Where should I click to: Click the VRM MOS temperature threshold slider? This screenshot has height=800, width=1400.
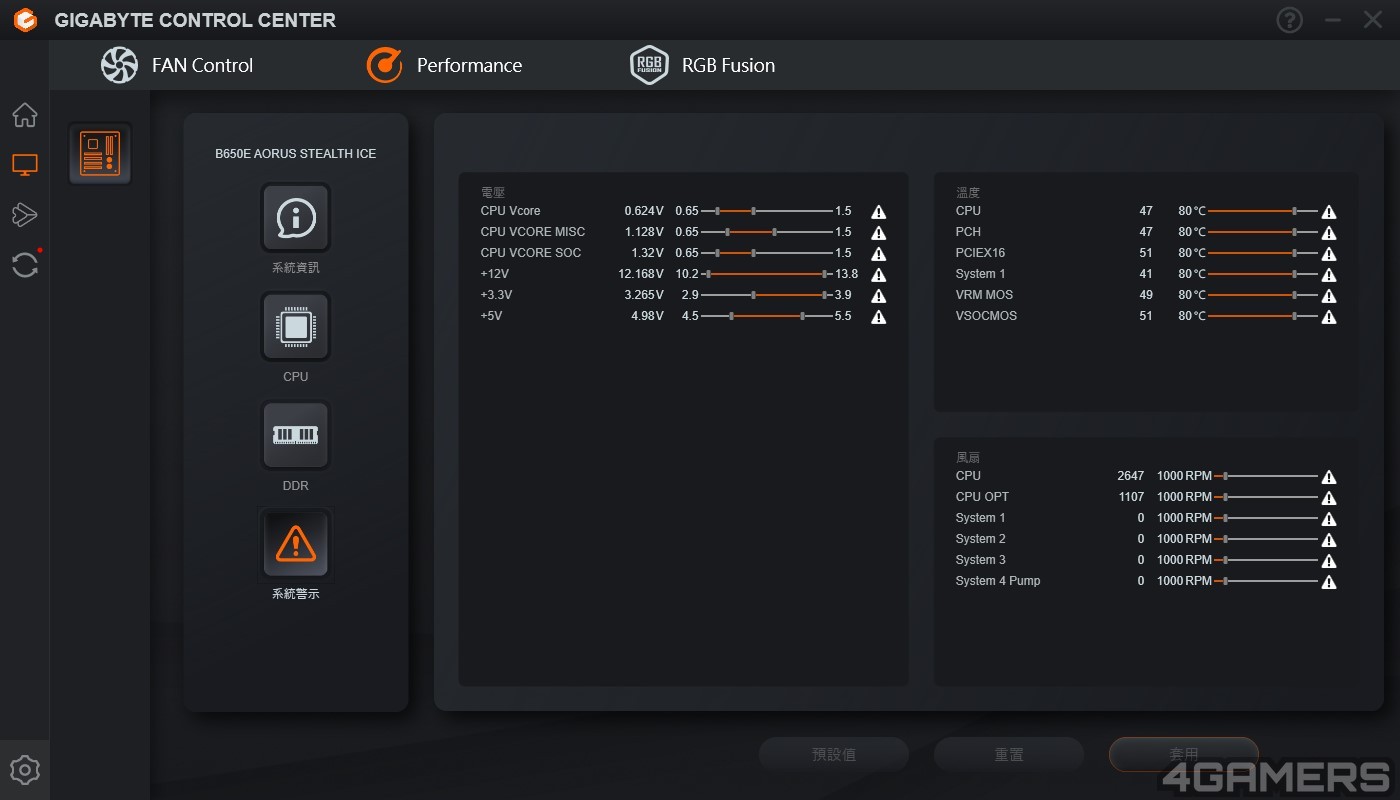tap(1263, 295)
